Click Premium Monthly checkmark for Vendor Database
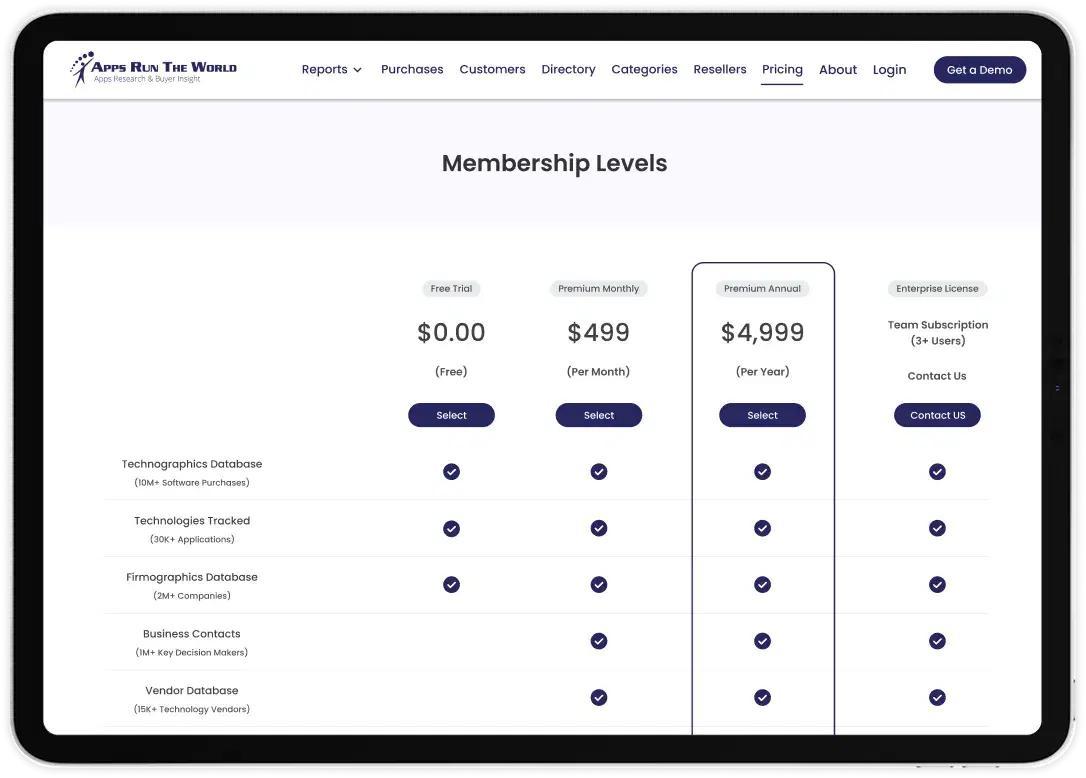 tap(599, 698)
